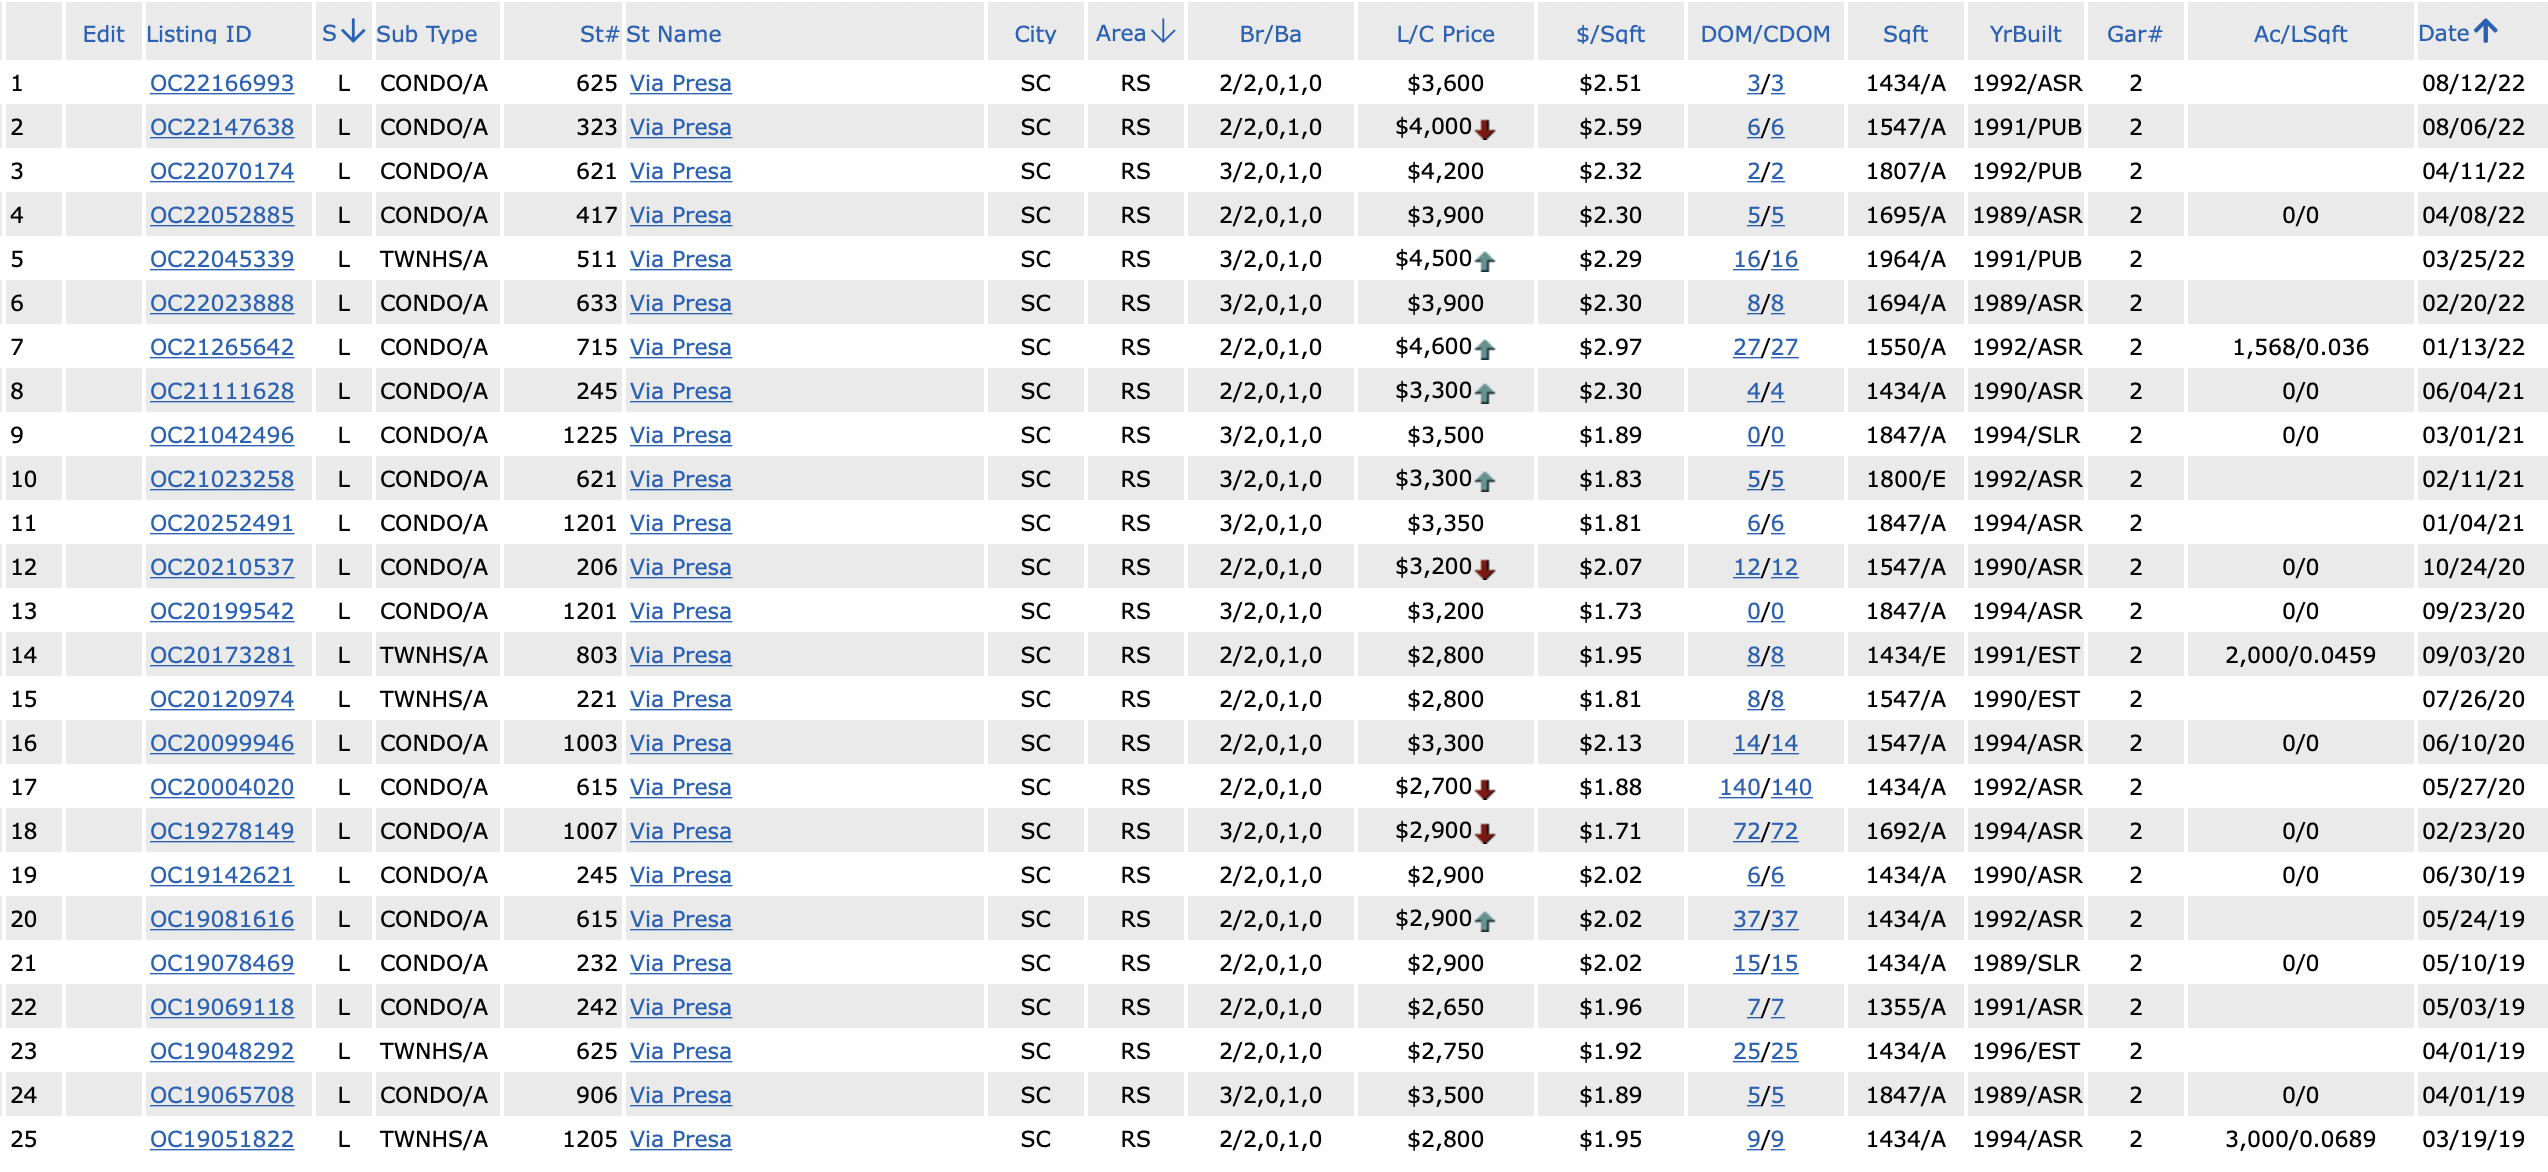Click the Edit column header

(103, 34)
